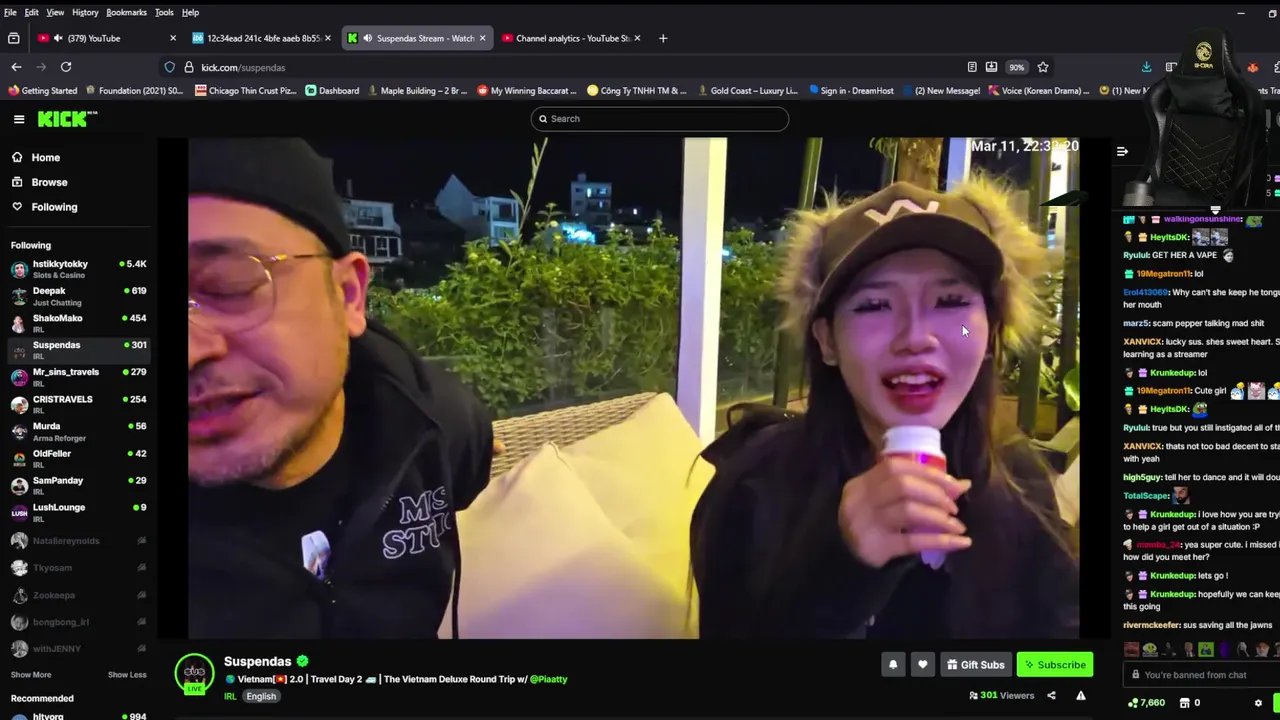Open Following in the sidebar
This screenshot has width=1280, height=720.
point(54,207)
